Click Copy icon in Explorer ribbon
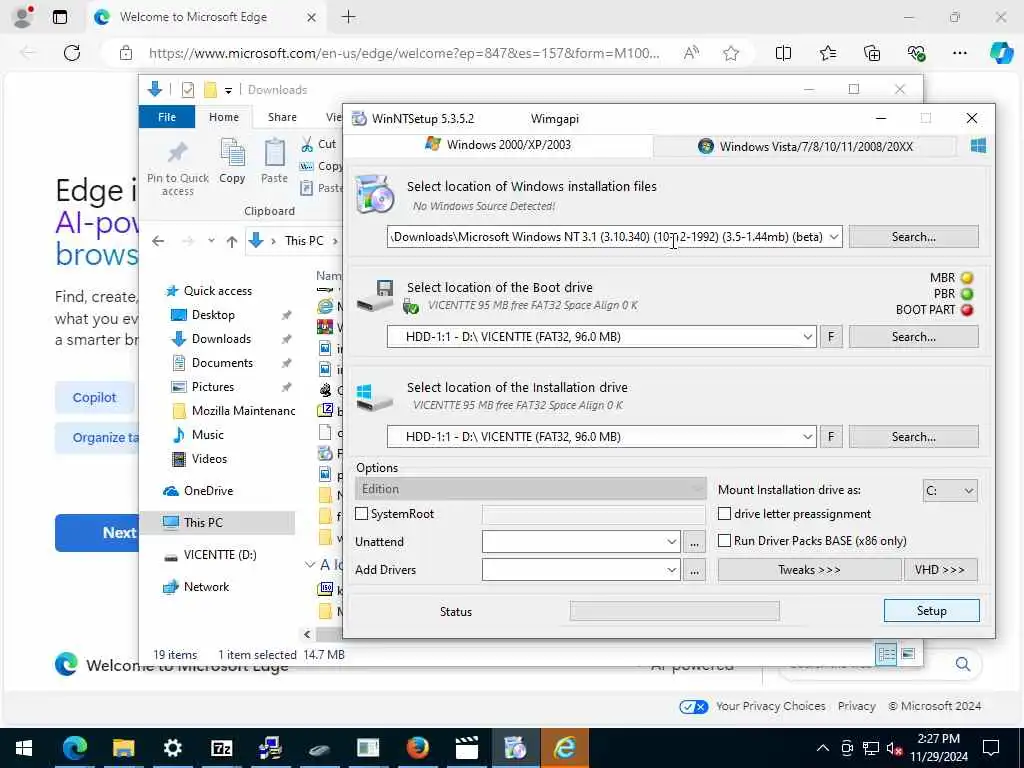Viewport: 1024px width, 768px height. click(x=232, y=161)
